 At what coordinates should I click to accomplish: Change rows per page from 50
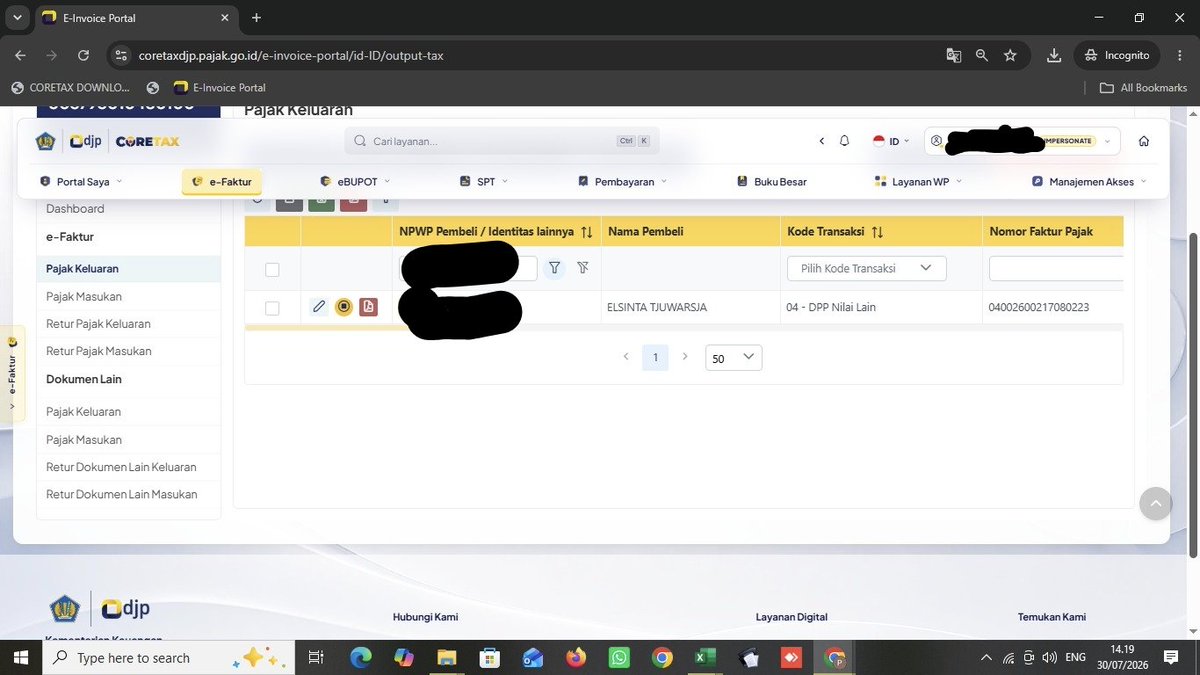point(734,358)
